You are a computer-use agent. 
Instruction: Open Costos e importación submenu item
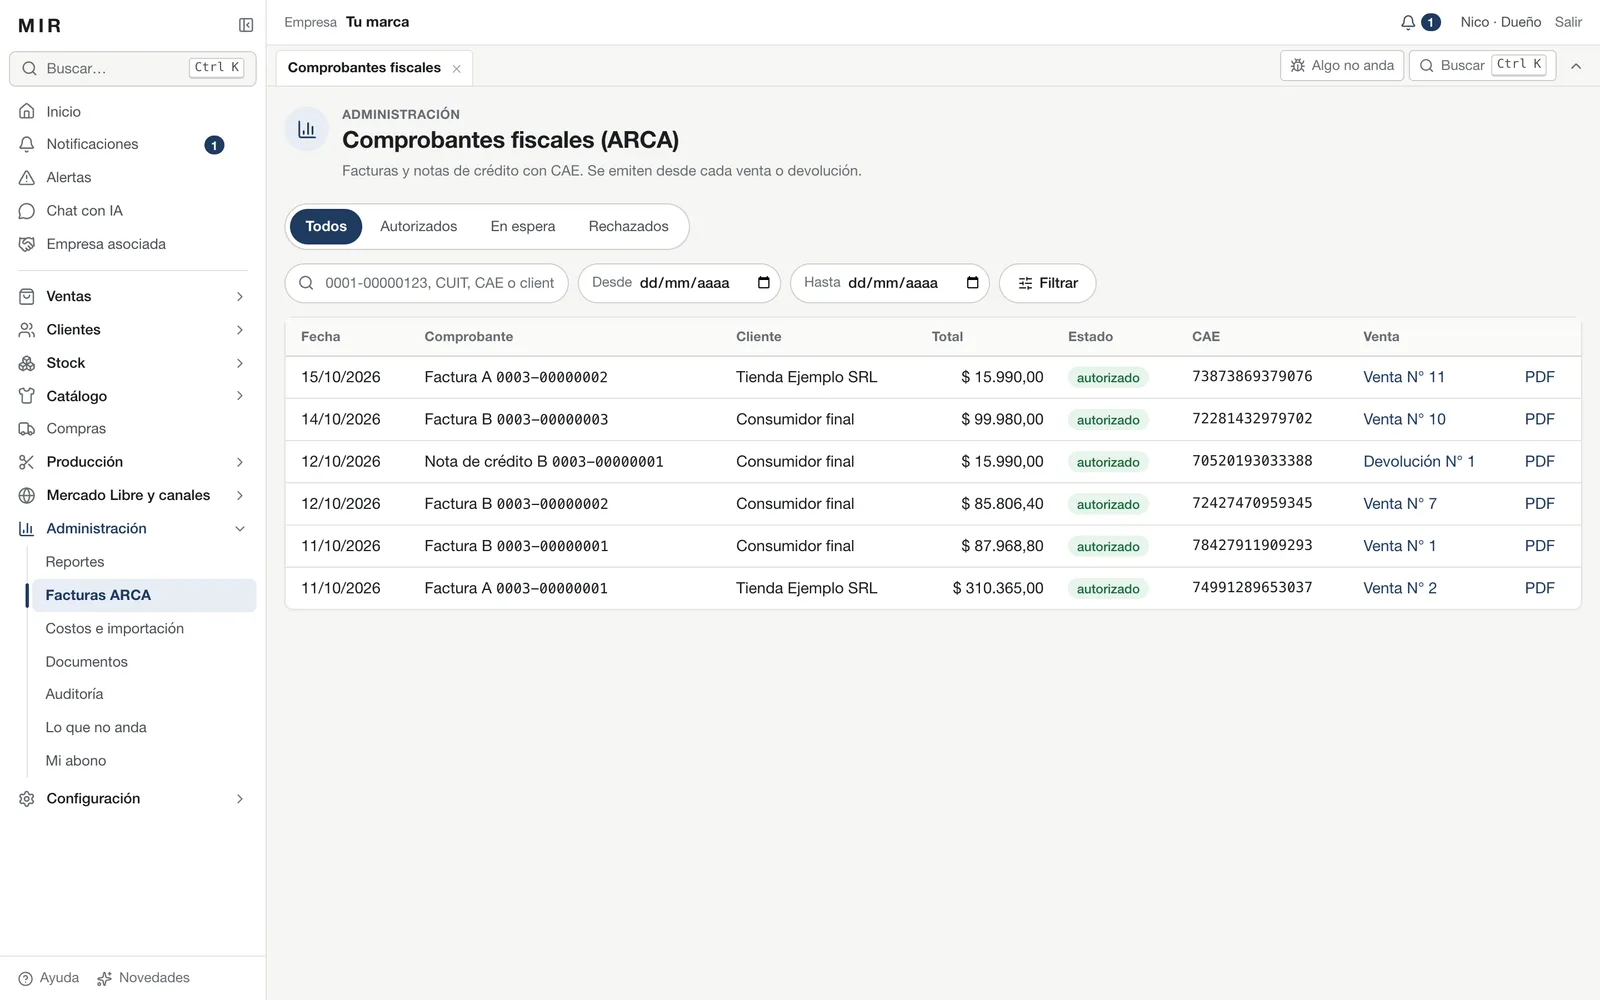click(x=115, y=629)
